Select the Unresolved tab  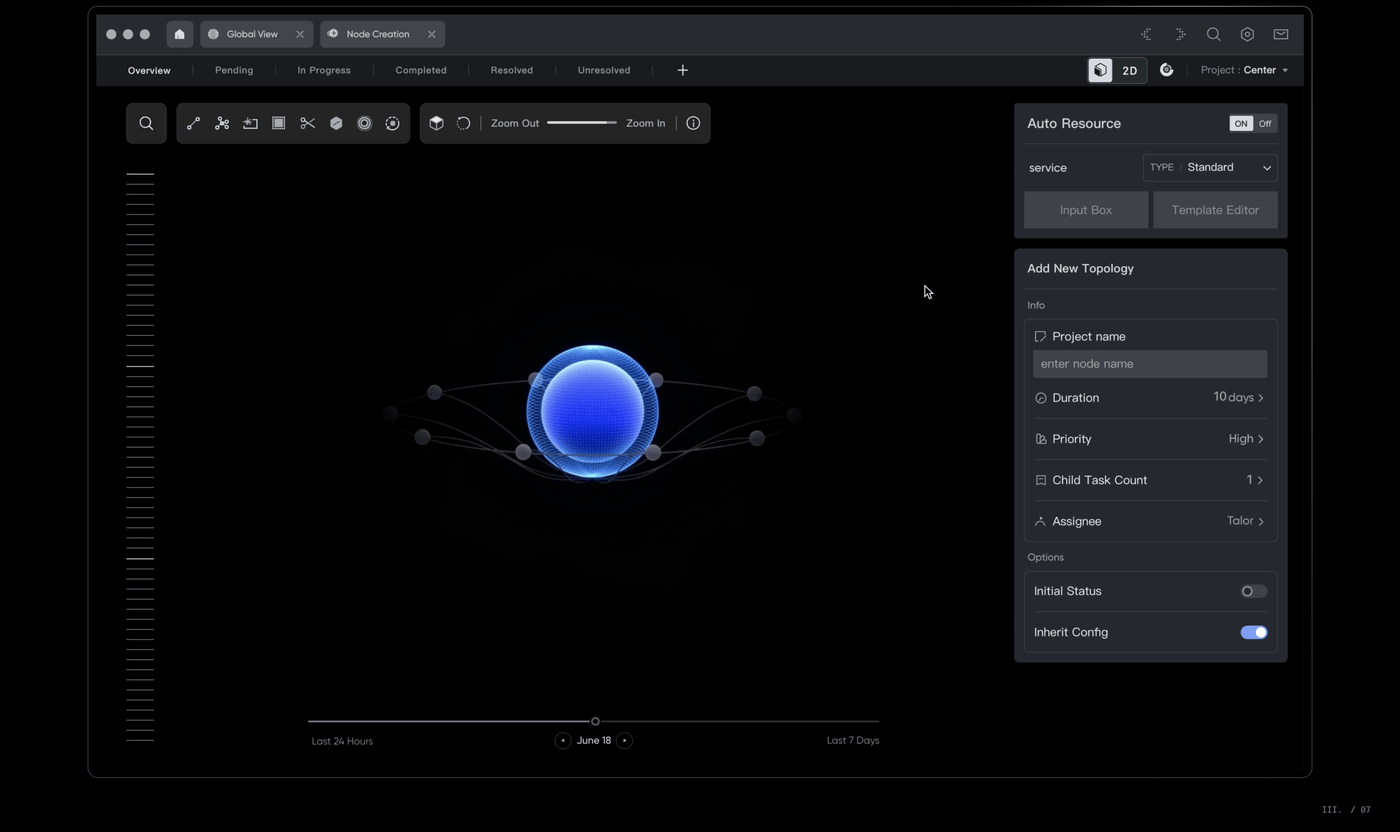point(604,70)
